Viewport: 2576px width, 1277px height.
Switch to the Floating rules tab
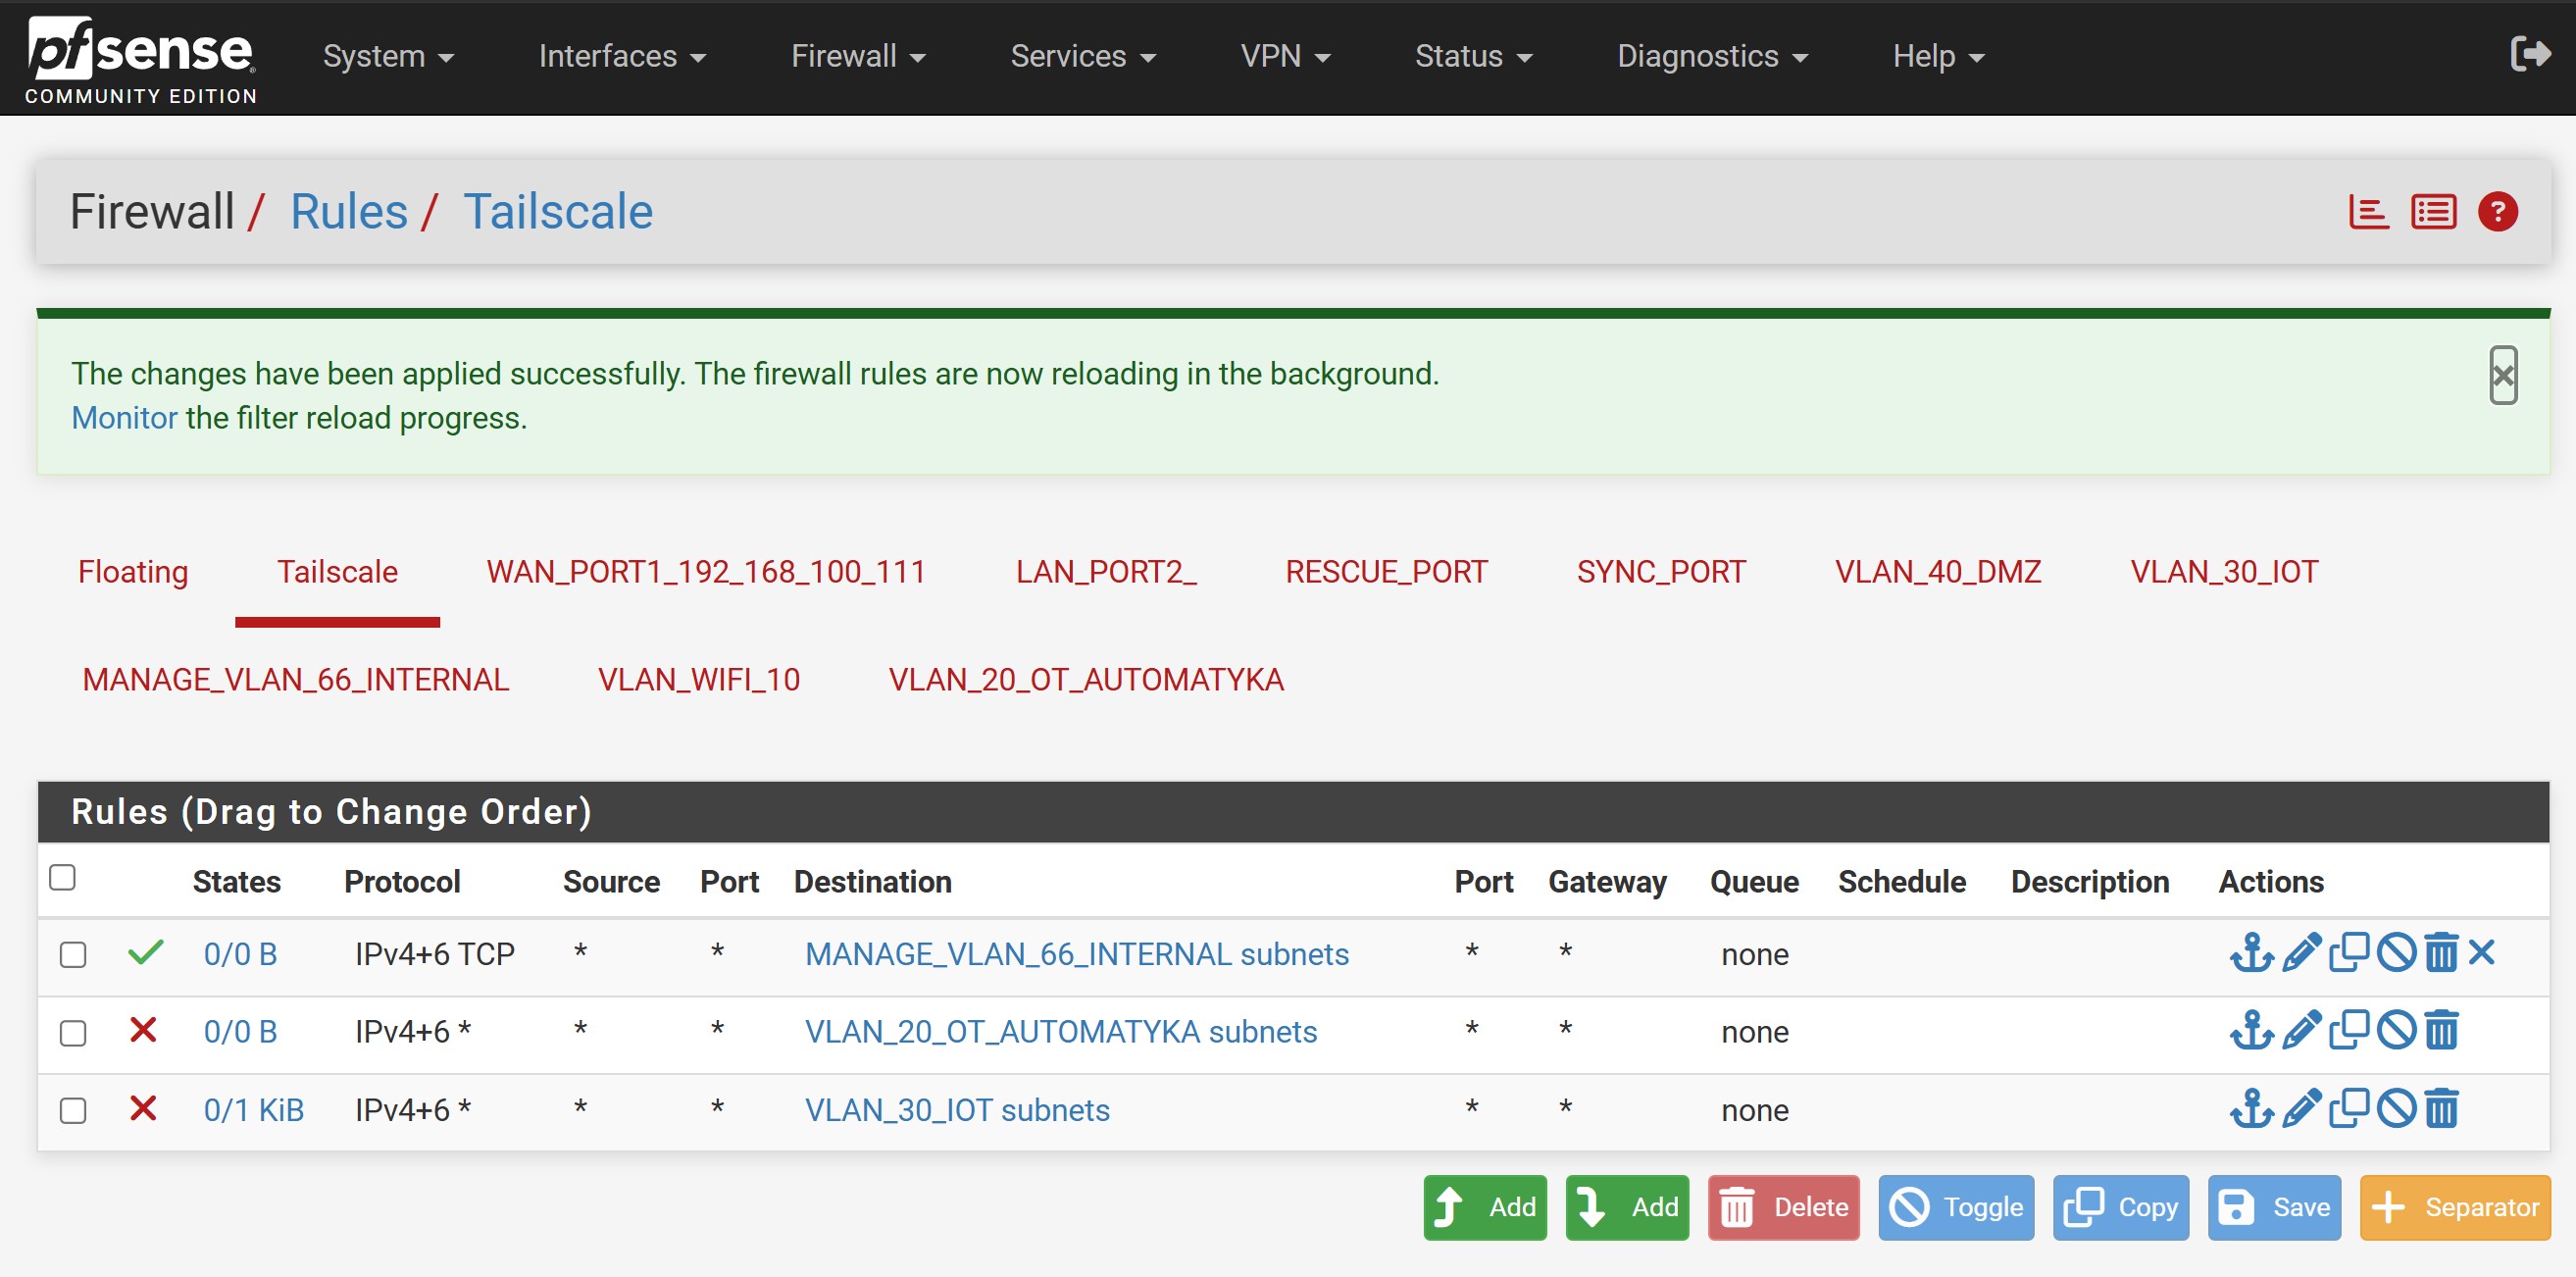click(133, 572)
